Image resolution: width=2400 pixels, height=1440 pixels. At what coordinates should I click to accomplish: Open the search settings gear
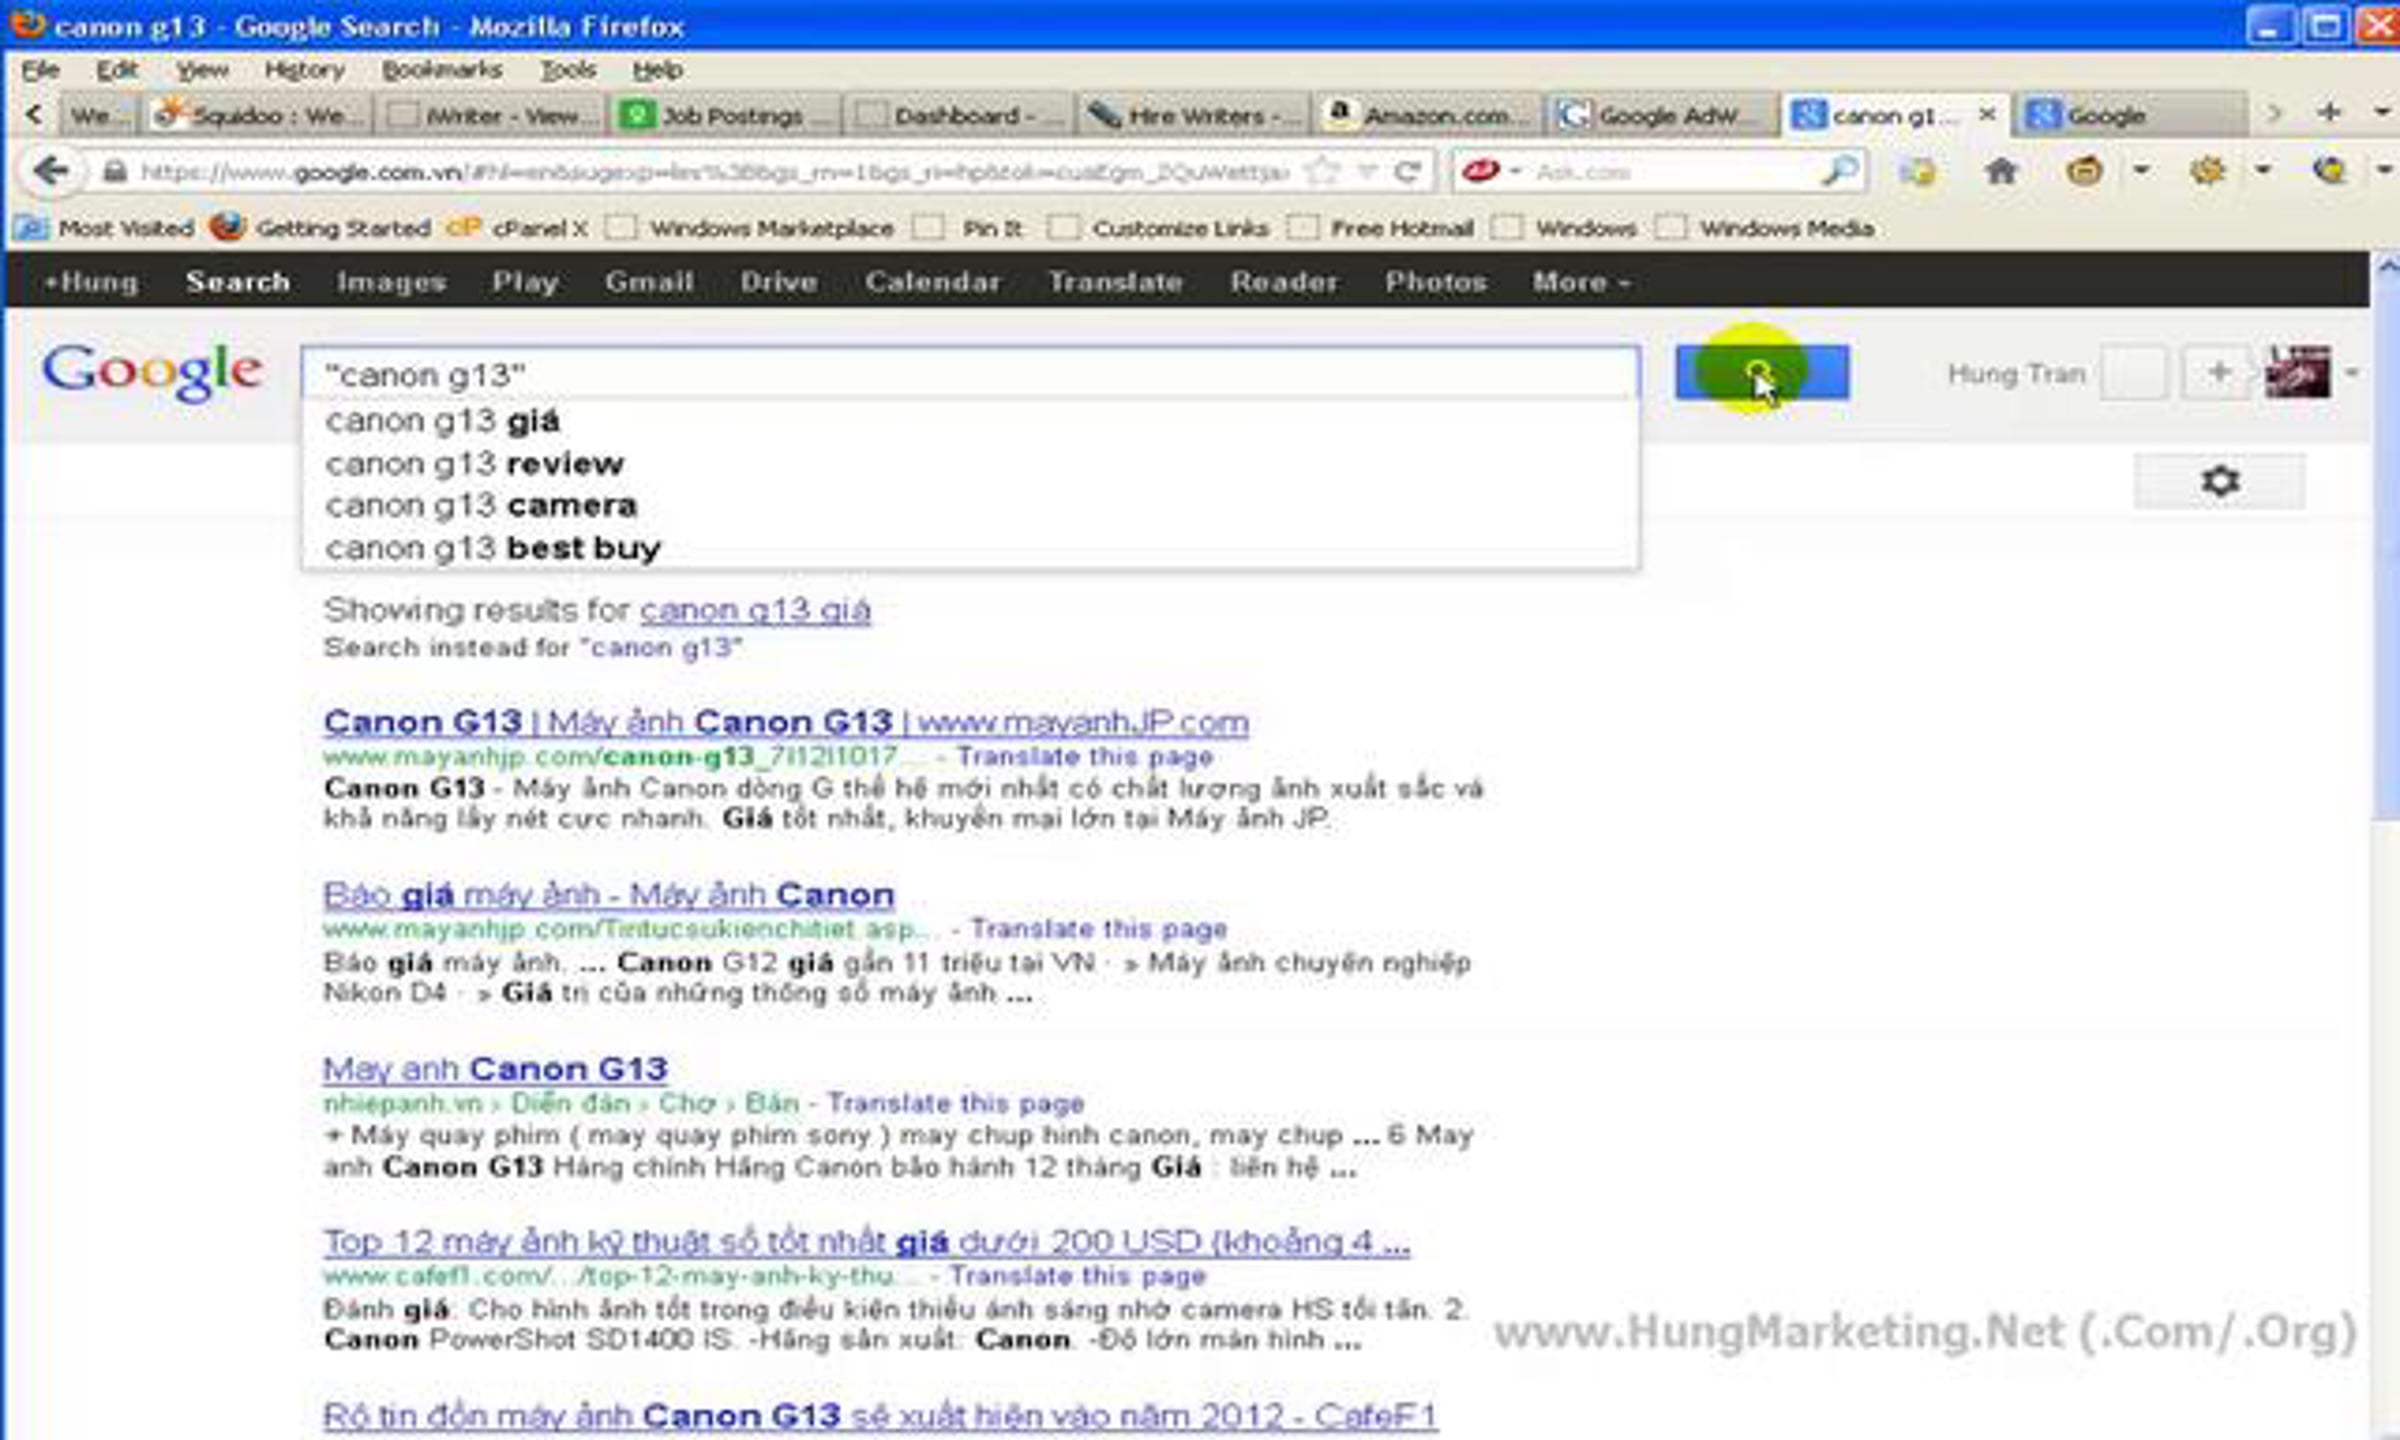(2220, 481)
